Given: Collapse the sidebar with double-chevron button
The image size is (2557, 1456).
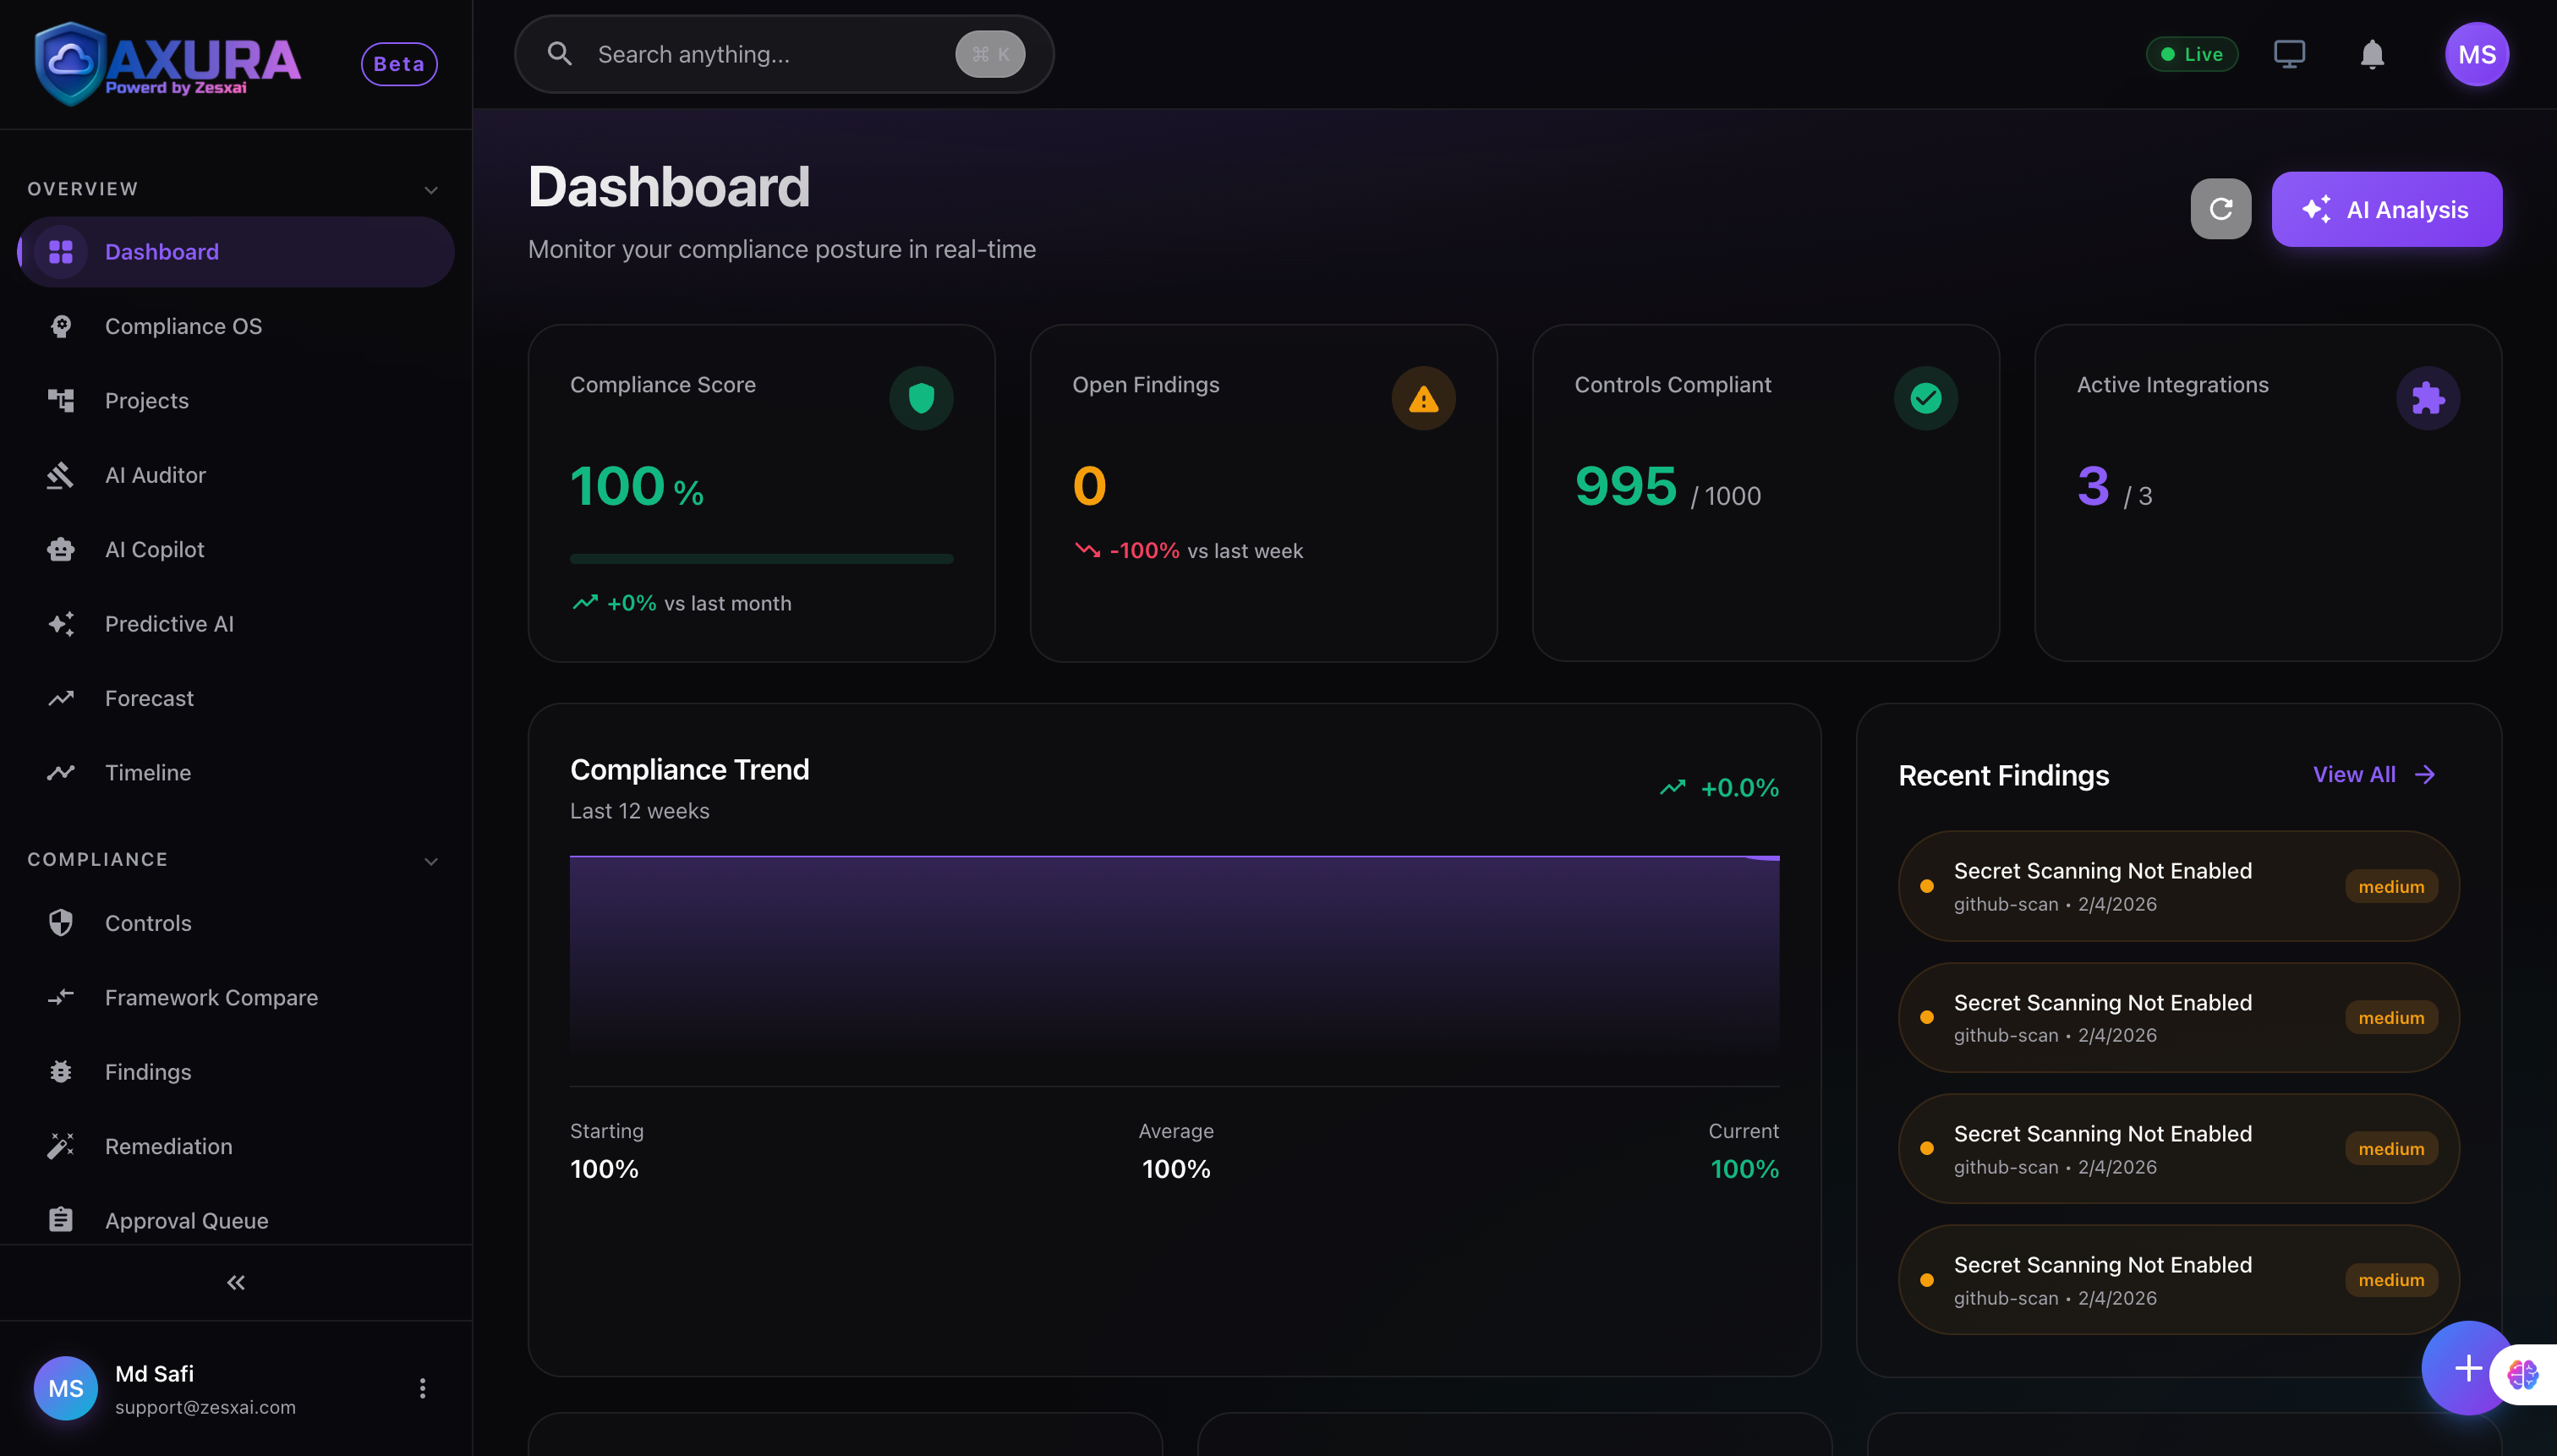Looking at the screenshot, I should click(x=236, y=1281).
